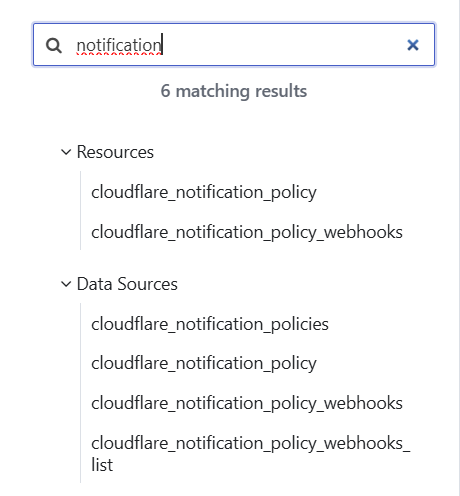Collapse the Resources section chevron

(66, 152)
